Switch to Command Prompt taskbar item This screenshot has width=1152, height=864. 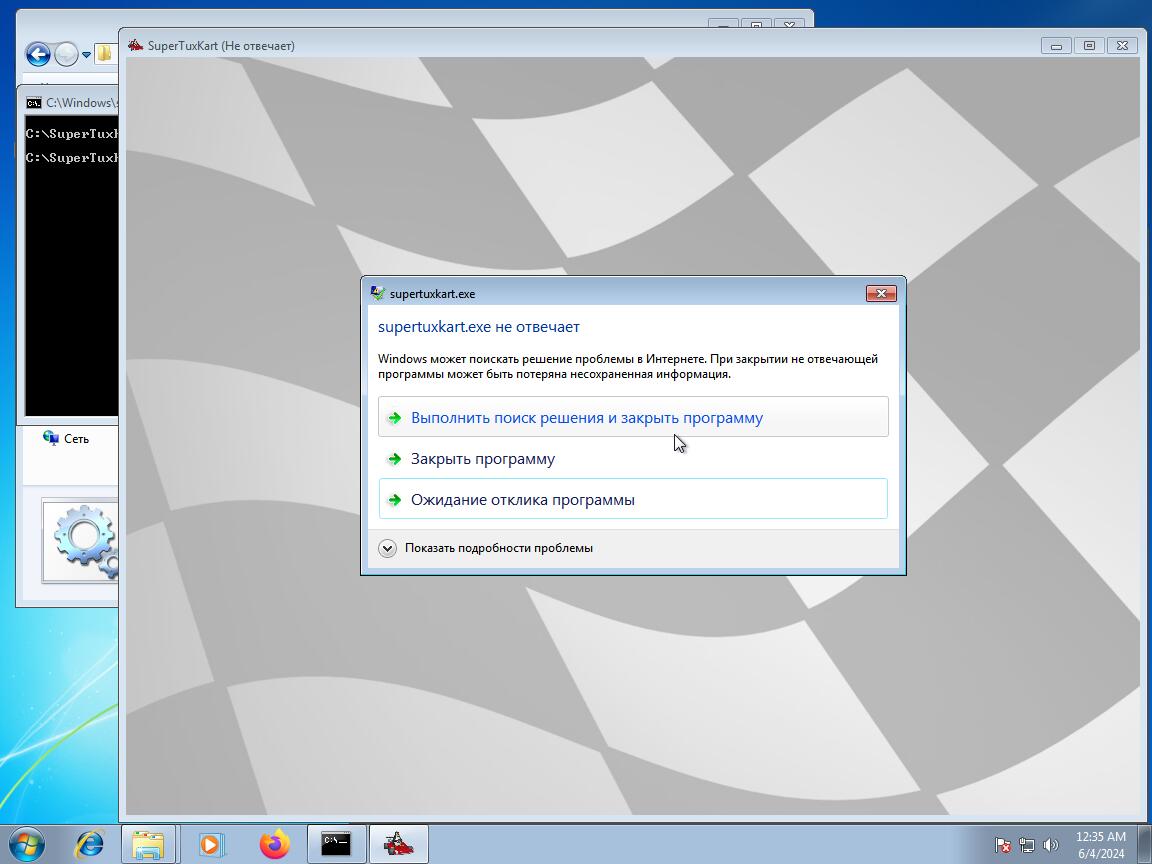coord(336,844)
